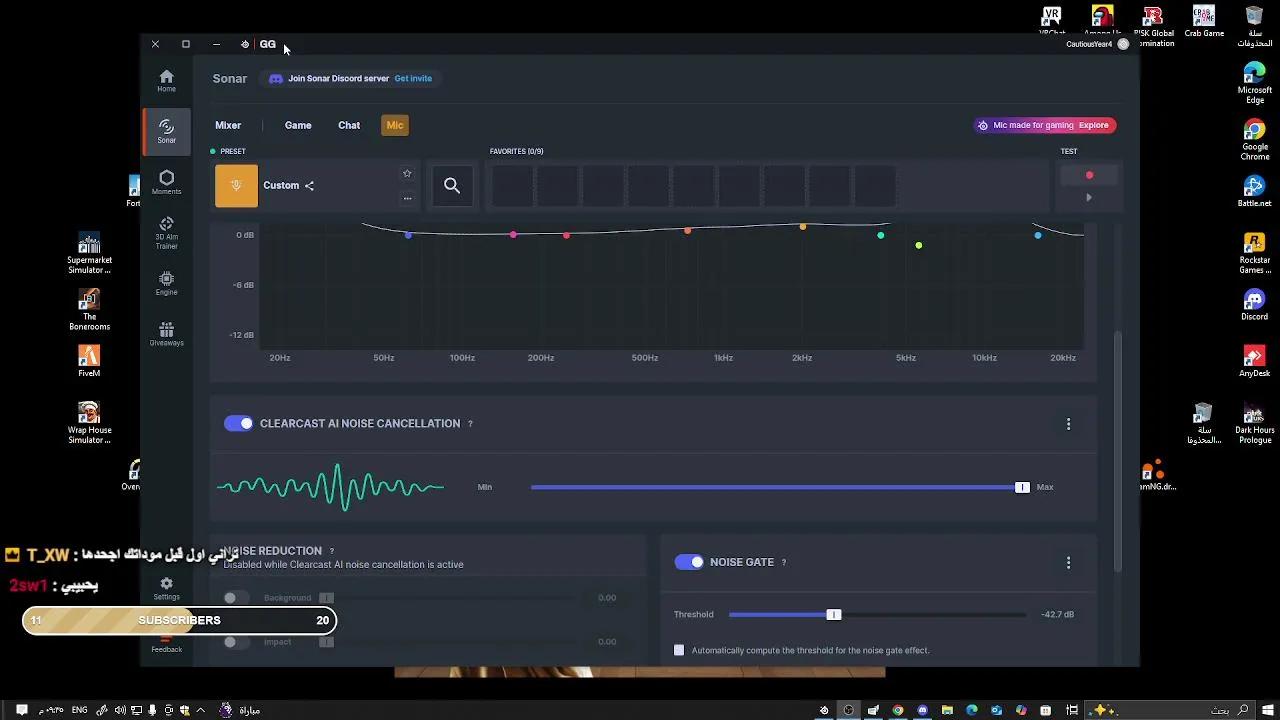This screenshot has width=1280, height=720.
Task: Open Noise Reduction help question mark
Action: (331, 551)
